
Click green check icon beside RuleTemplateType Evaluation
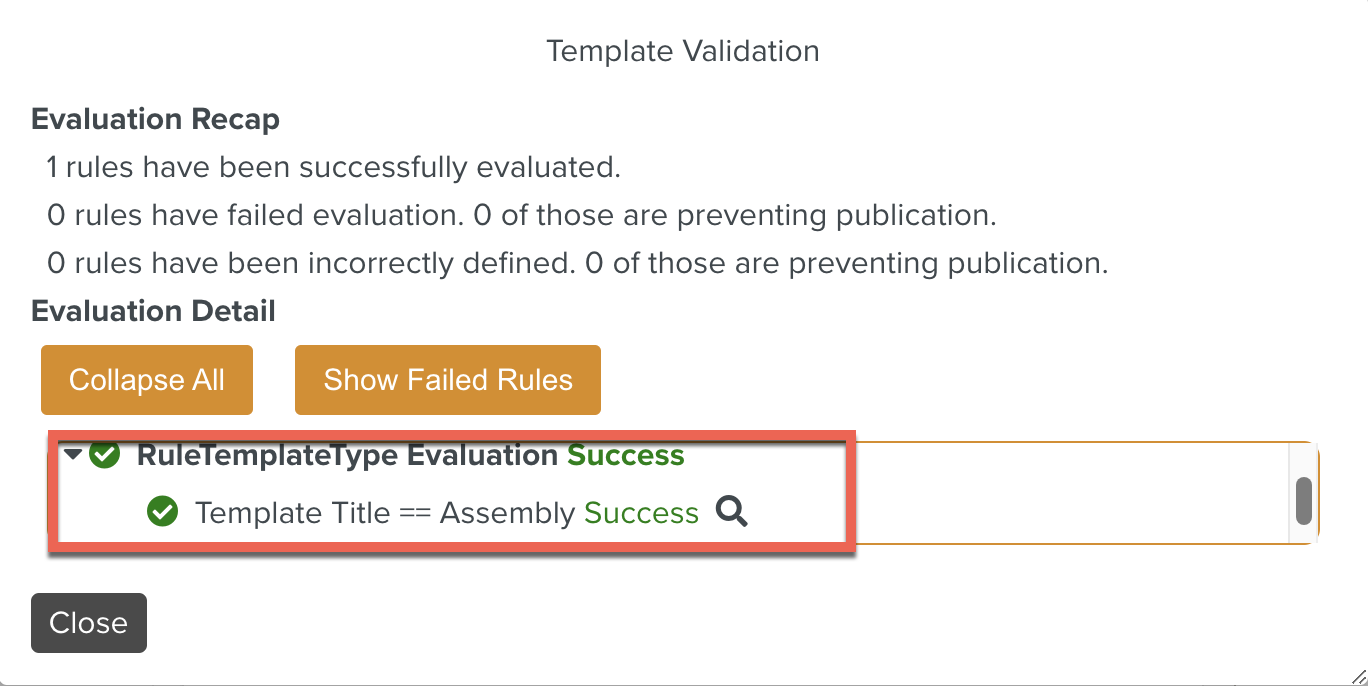104,455
